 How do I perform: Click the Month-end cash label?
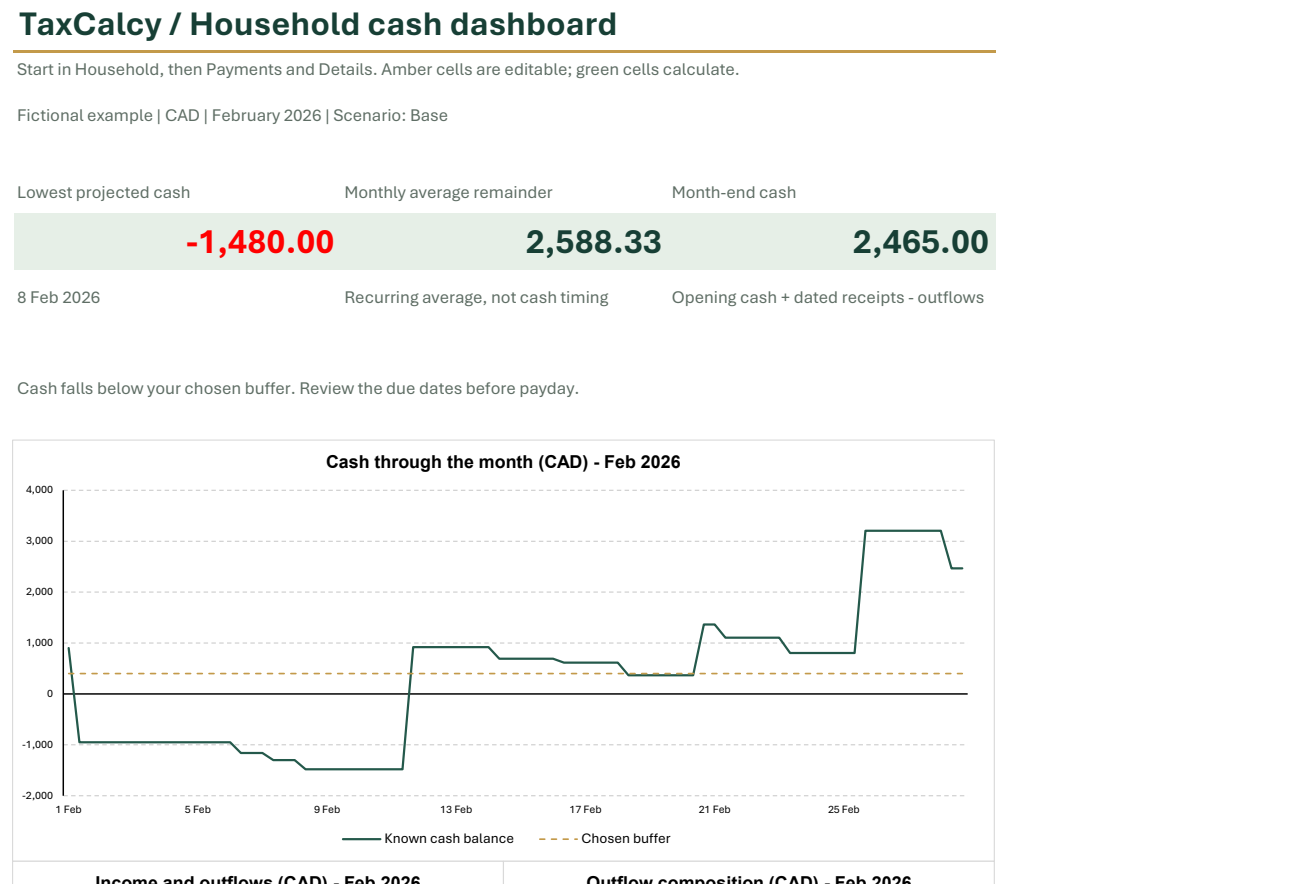[734, 192]
